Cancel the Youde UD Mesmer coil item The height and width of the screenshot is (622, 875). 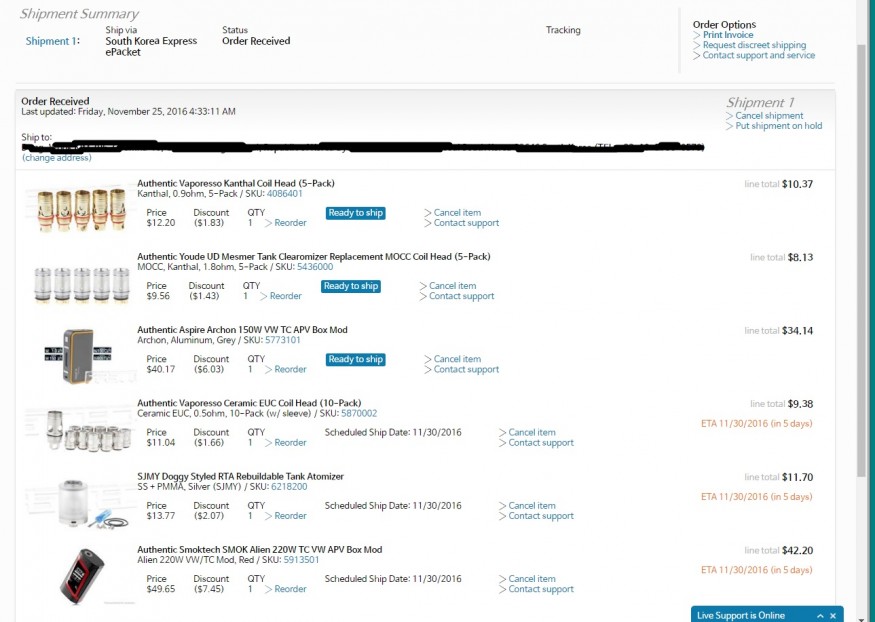[452, 286]
